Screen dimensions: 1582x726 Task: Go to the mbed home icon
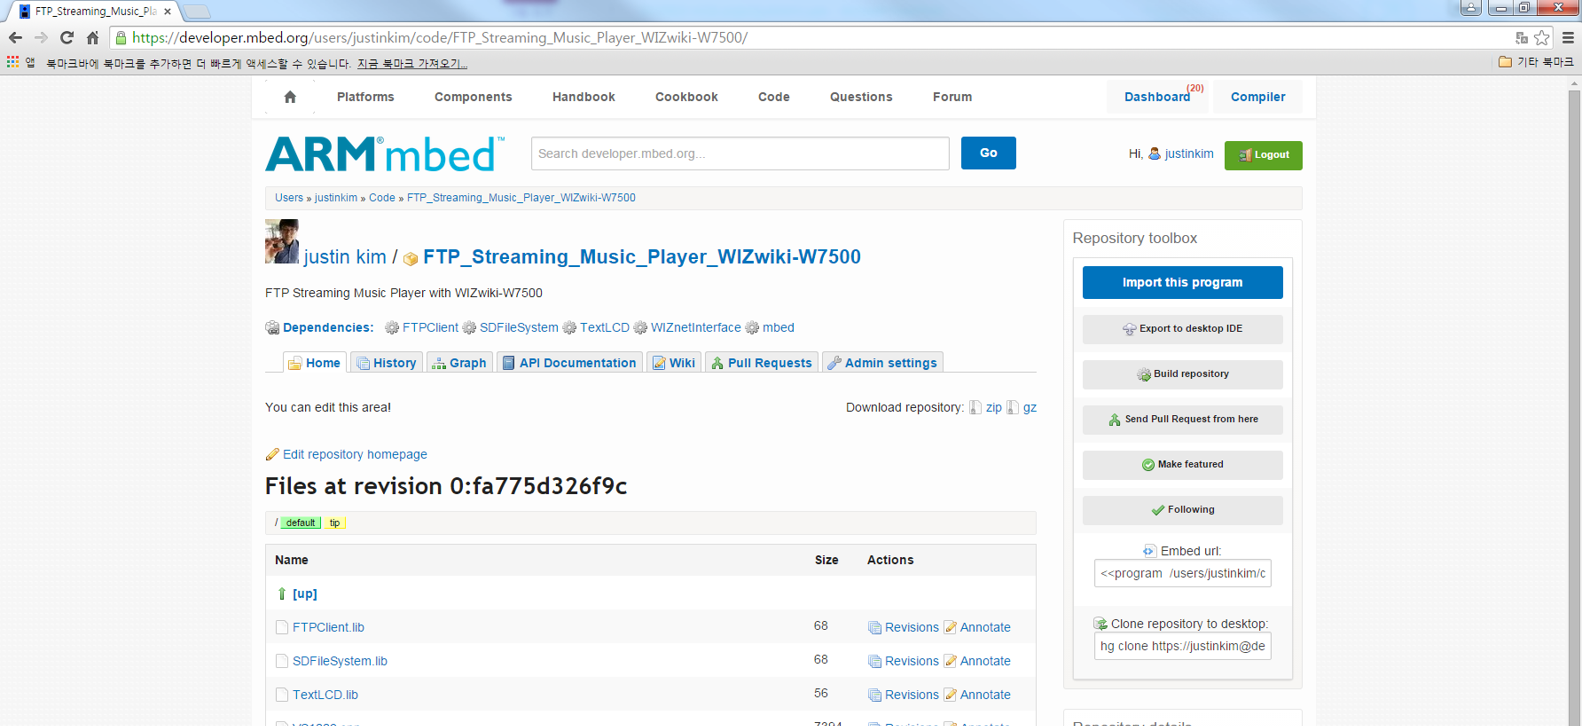click(290, 97)
